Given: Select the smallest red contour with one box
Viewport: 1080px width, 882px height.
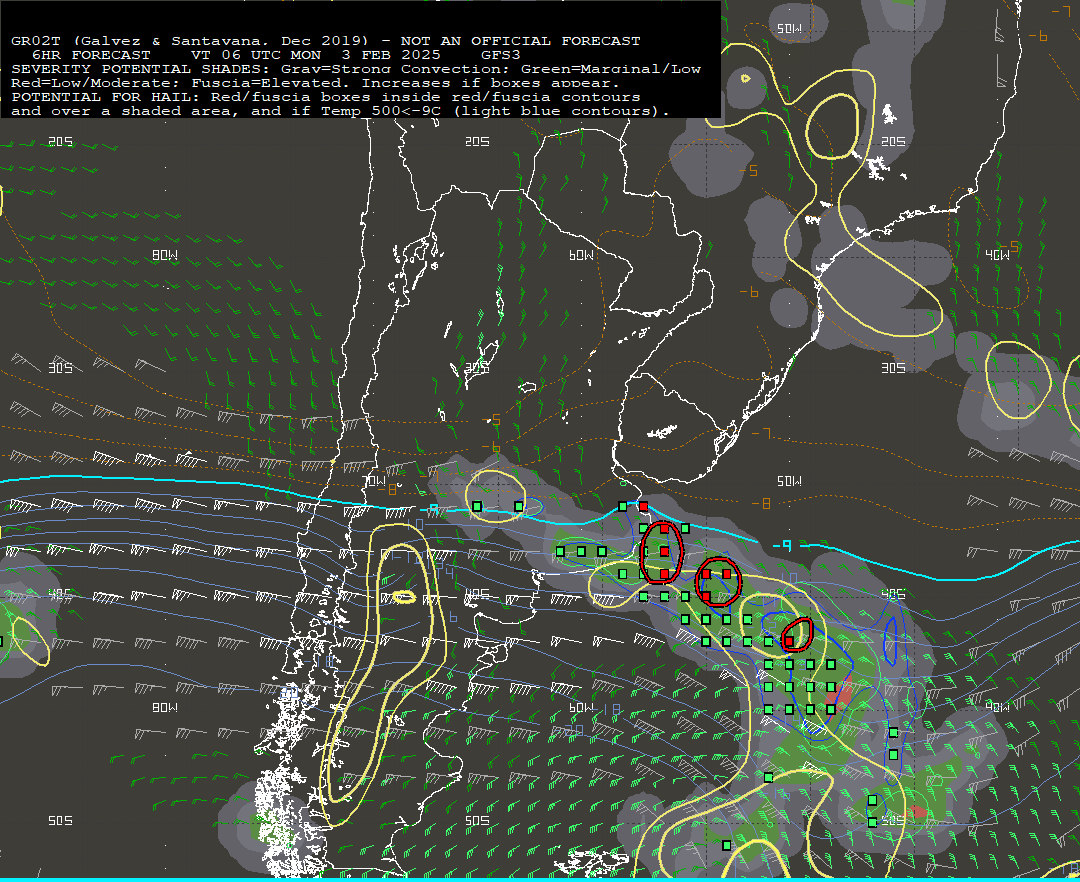Looking at the screenshot, I should [x=798, y=634].
